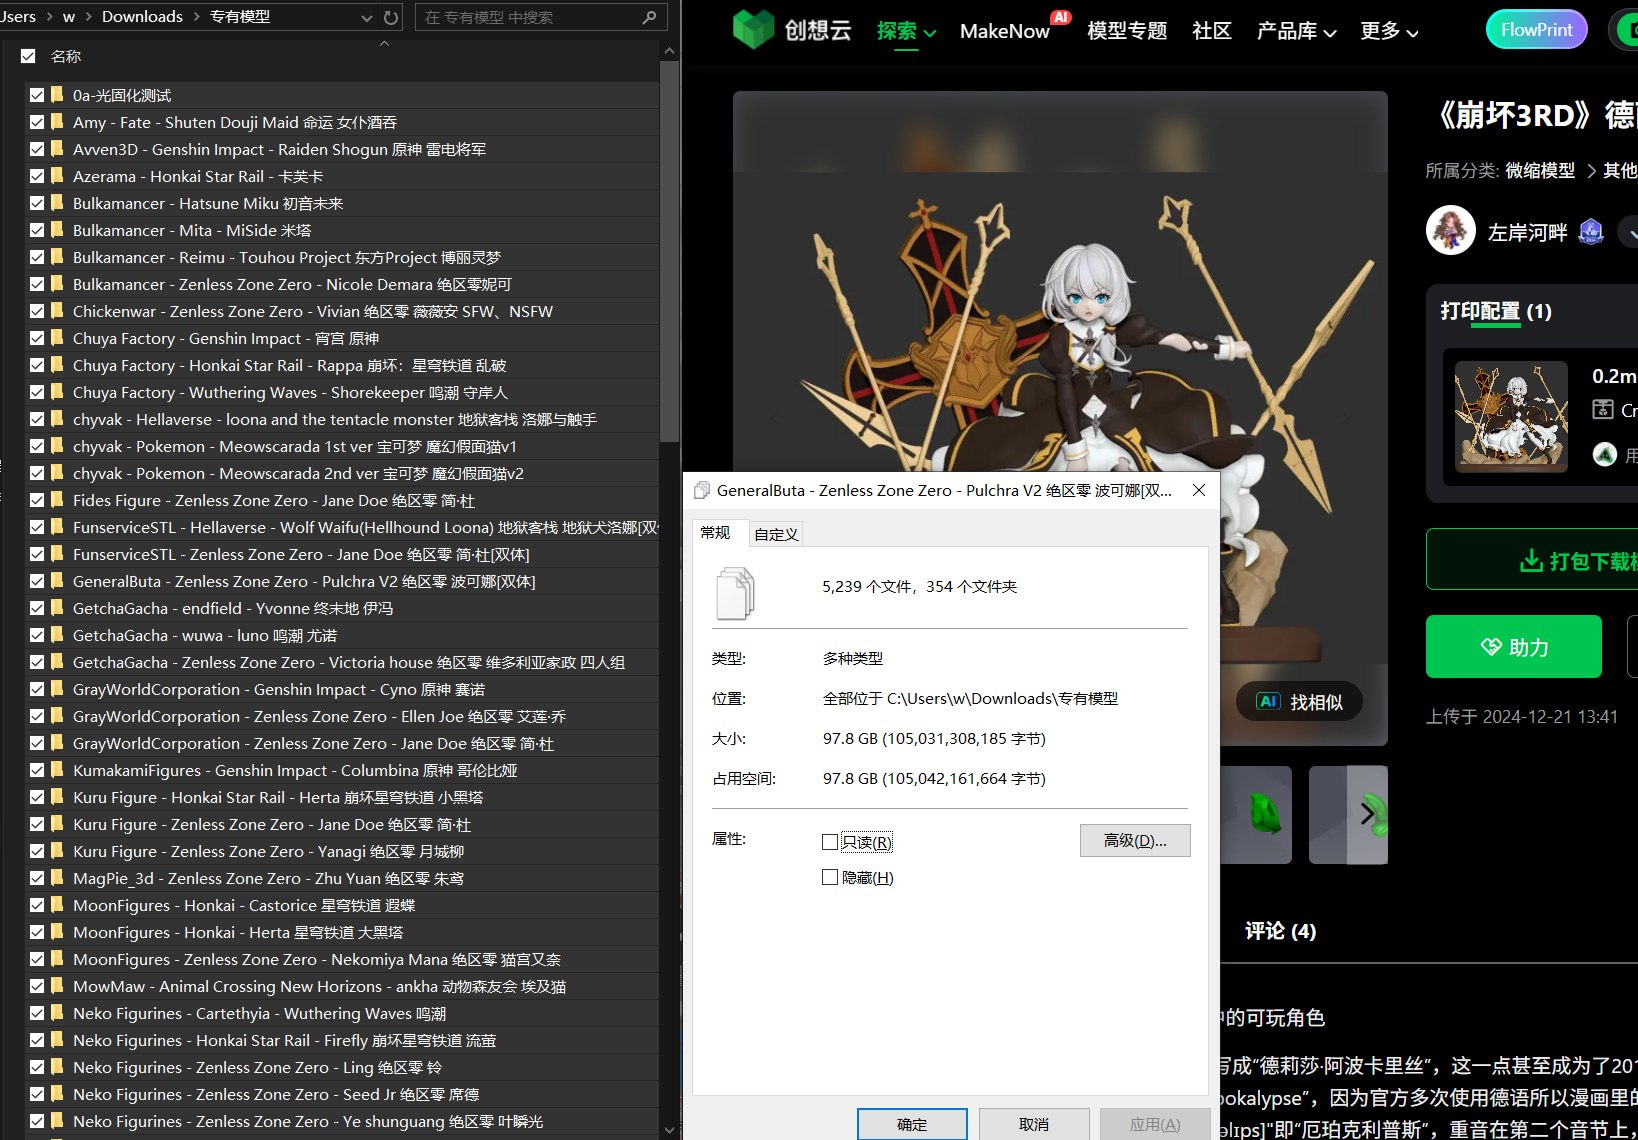This screenshot has width=1638, height=1140.
Task: Open the AI 找相似 similarity search
Action: click(1297, 701)
